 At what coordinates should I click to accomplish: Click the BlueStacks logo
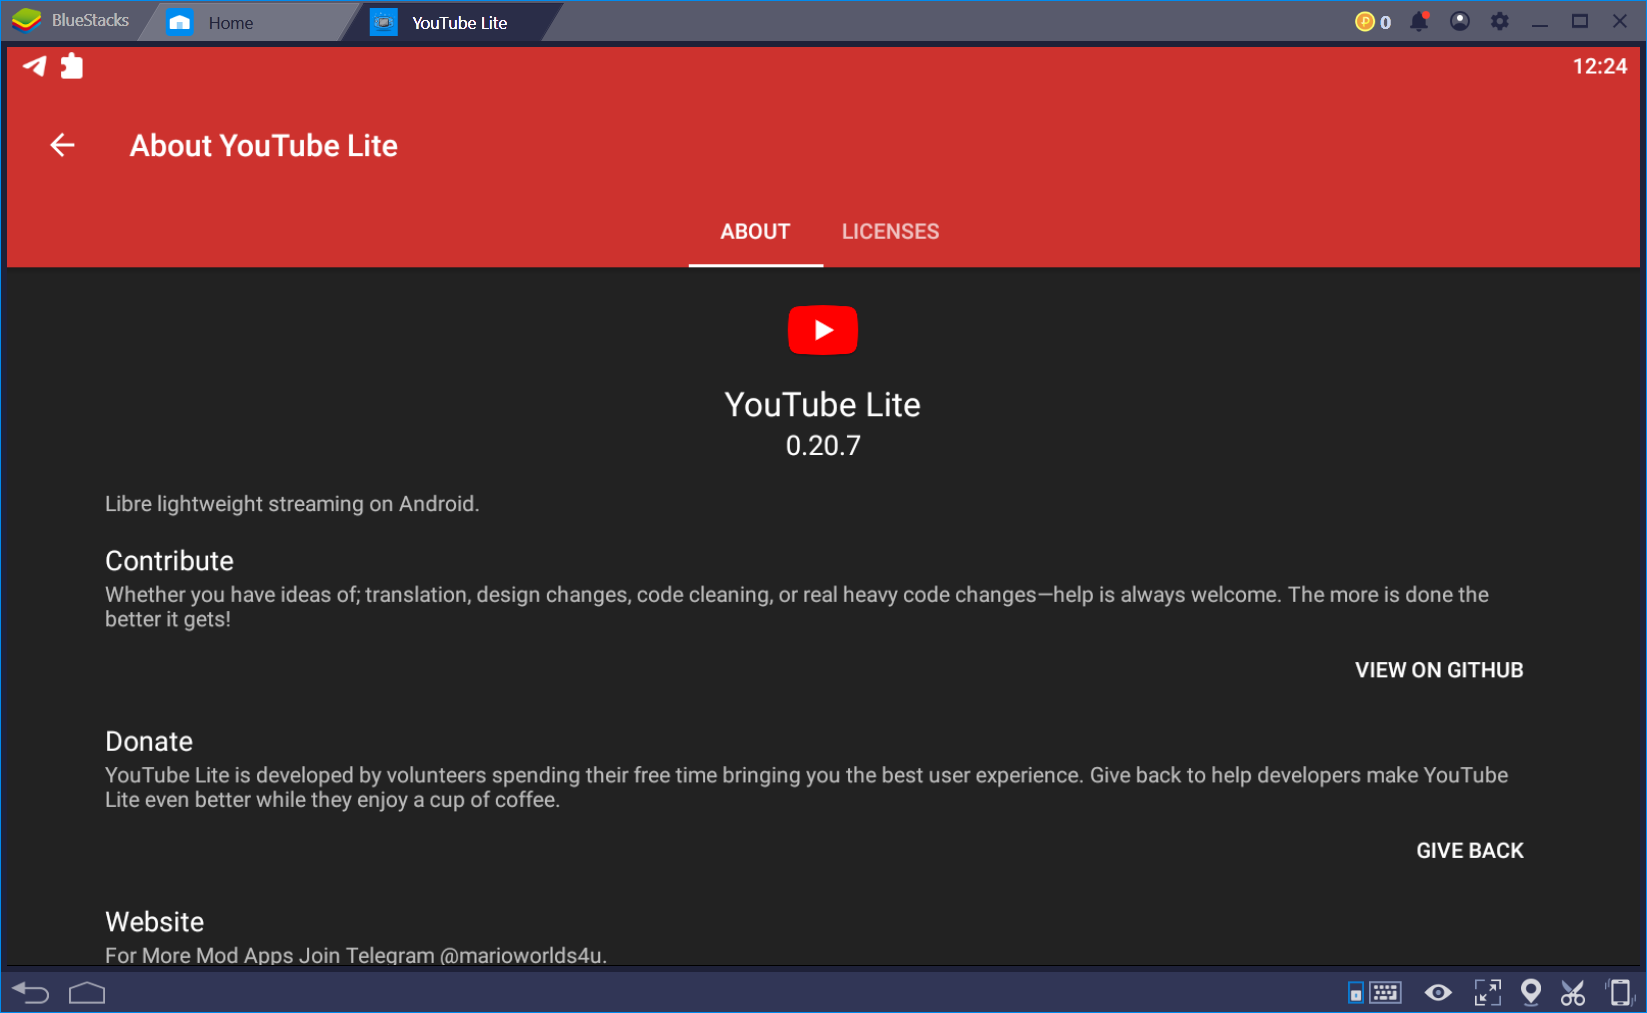[26, 20]
